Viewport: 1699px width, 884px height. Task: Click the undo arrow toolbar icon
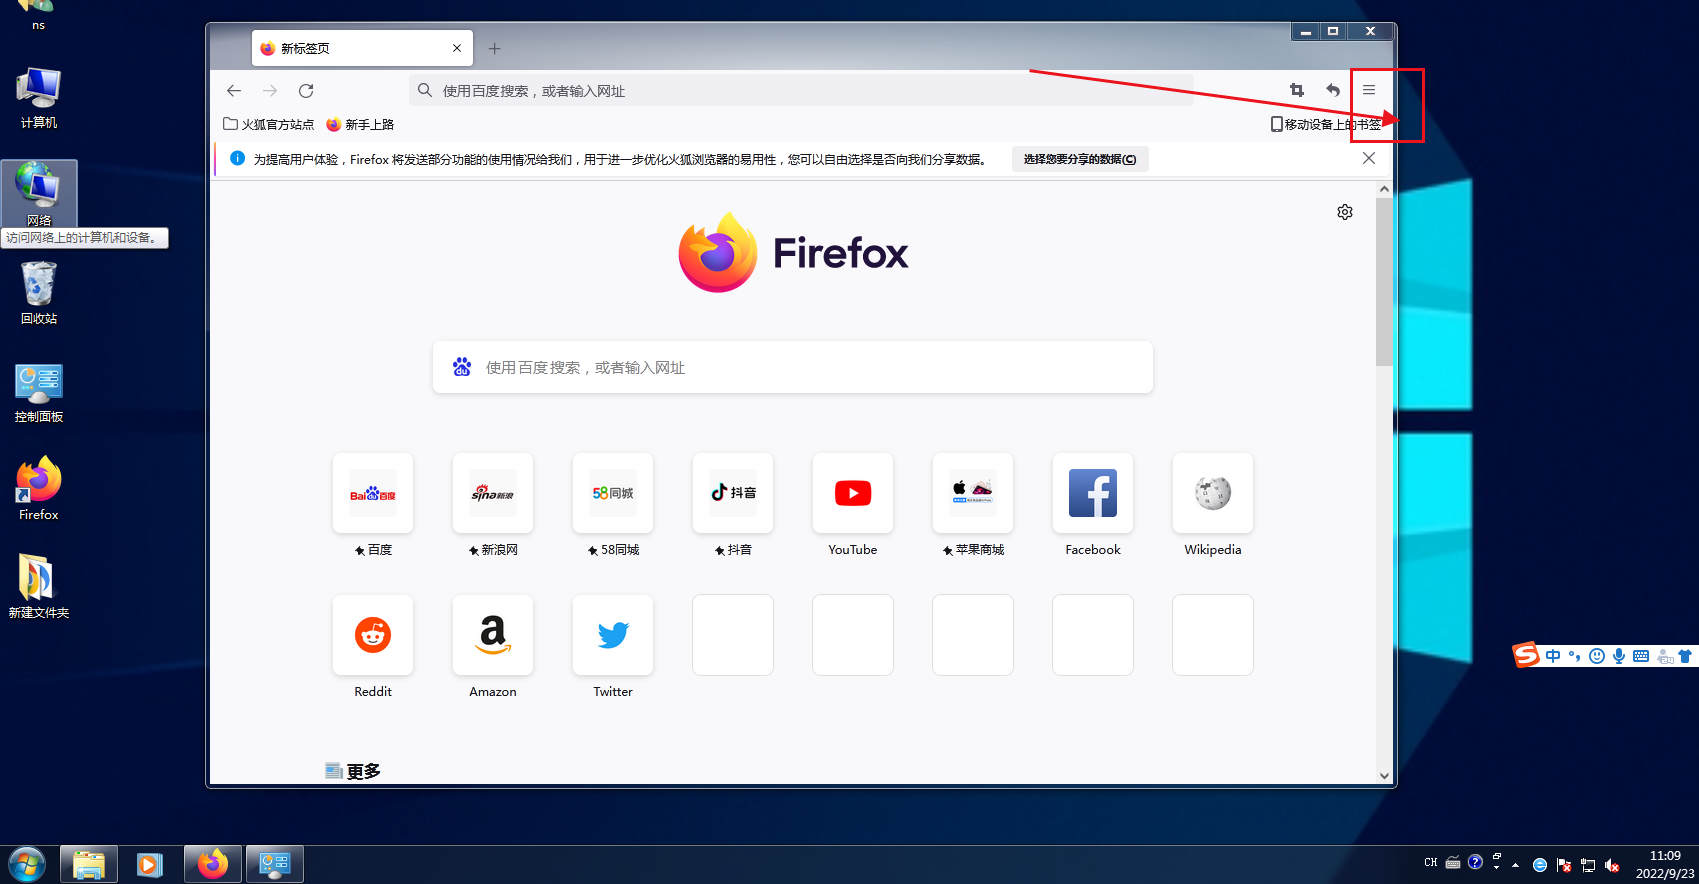[1333, 90]
